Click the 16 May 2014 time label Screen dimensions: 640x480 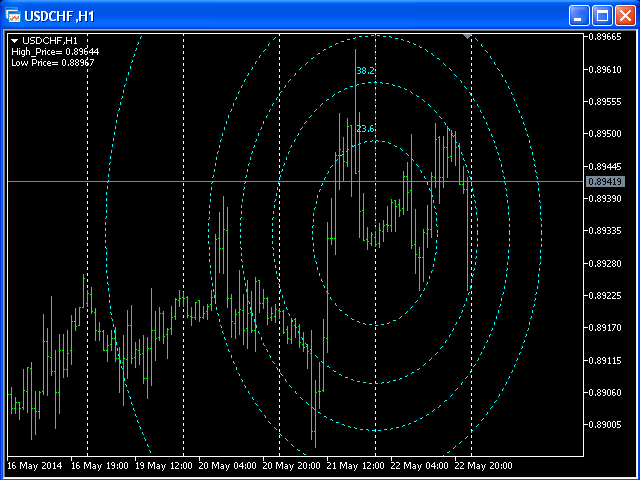[35, 466]
